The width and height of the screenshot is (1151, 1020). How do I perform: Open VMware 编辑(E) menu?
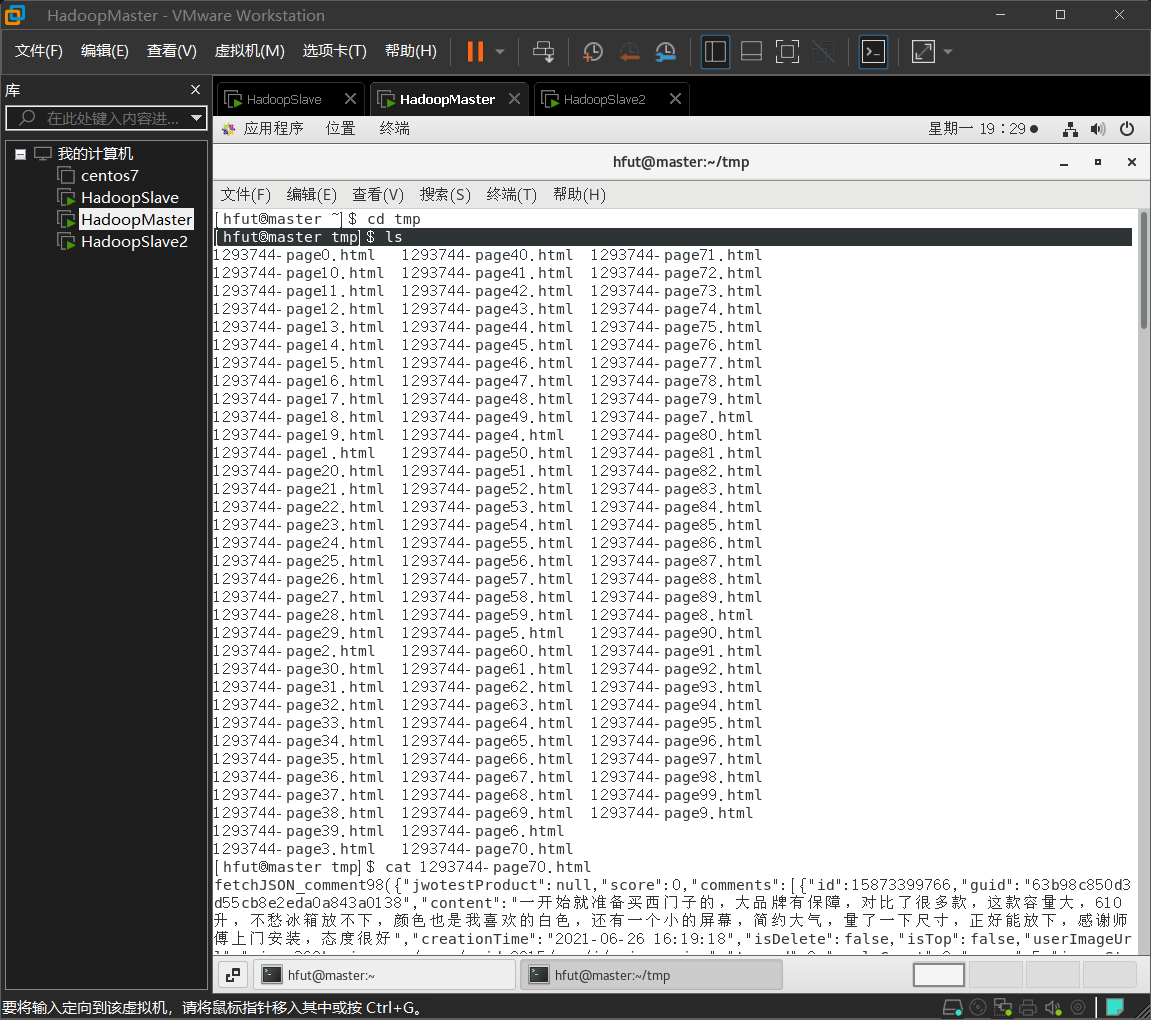pos(104,51)
